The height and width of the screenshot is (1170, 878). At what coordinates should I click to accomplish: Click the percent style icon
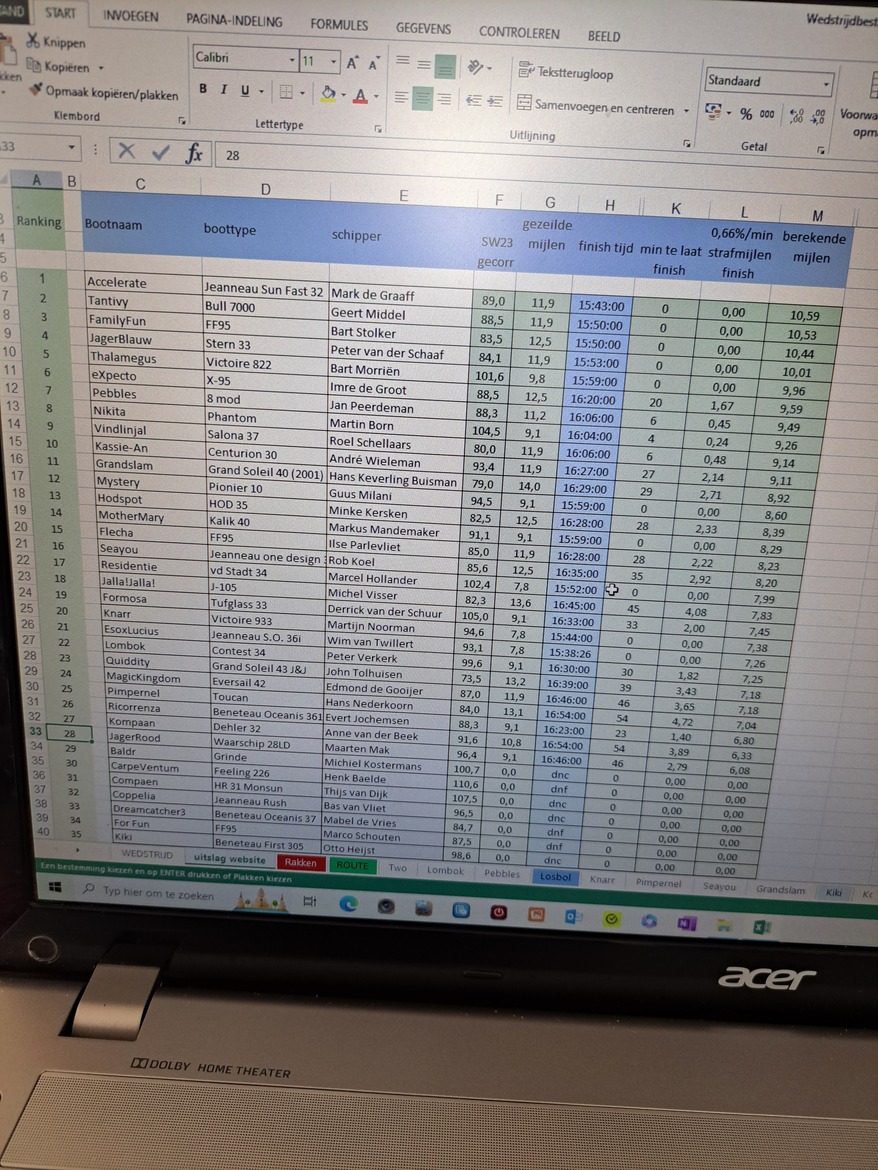[x=746, y=114]
